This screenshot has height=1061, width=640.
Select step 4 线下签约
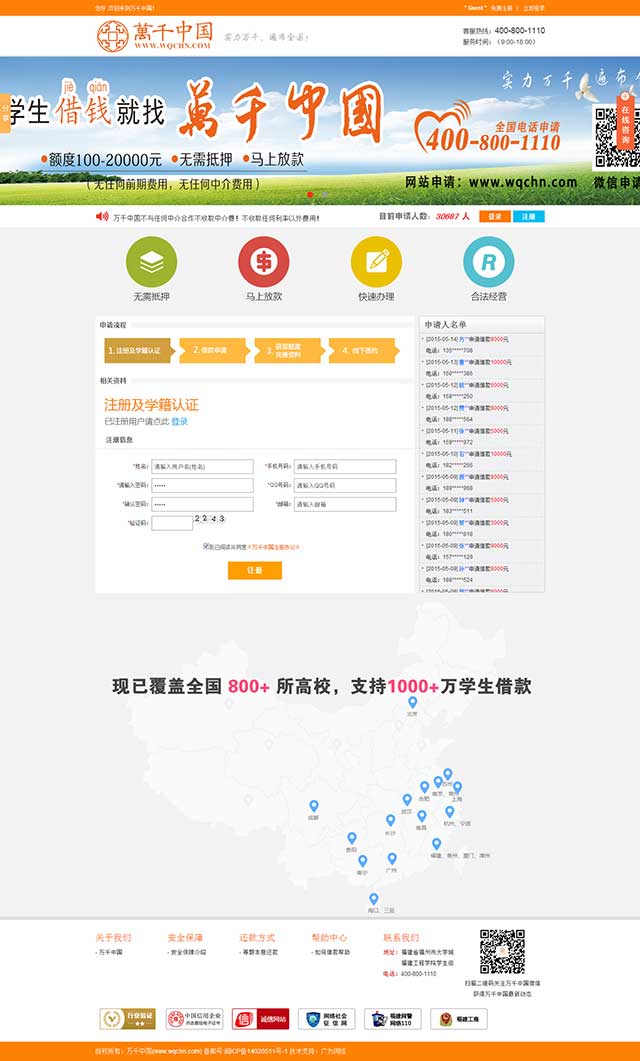pyautogui.click(x=363, y=351)
